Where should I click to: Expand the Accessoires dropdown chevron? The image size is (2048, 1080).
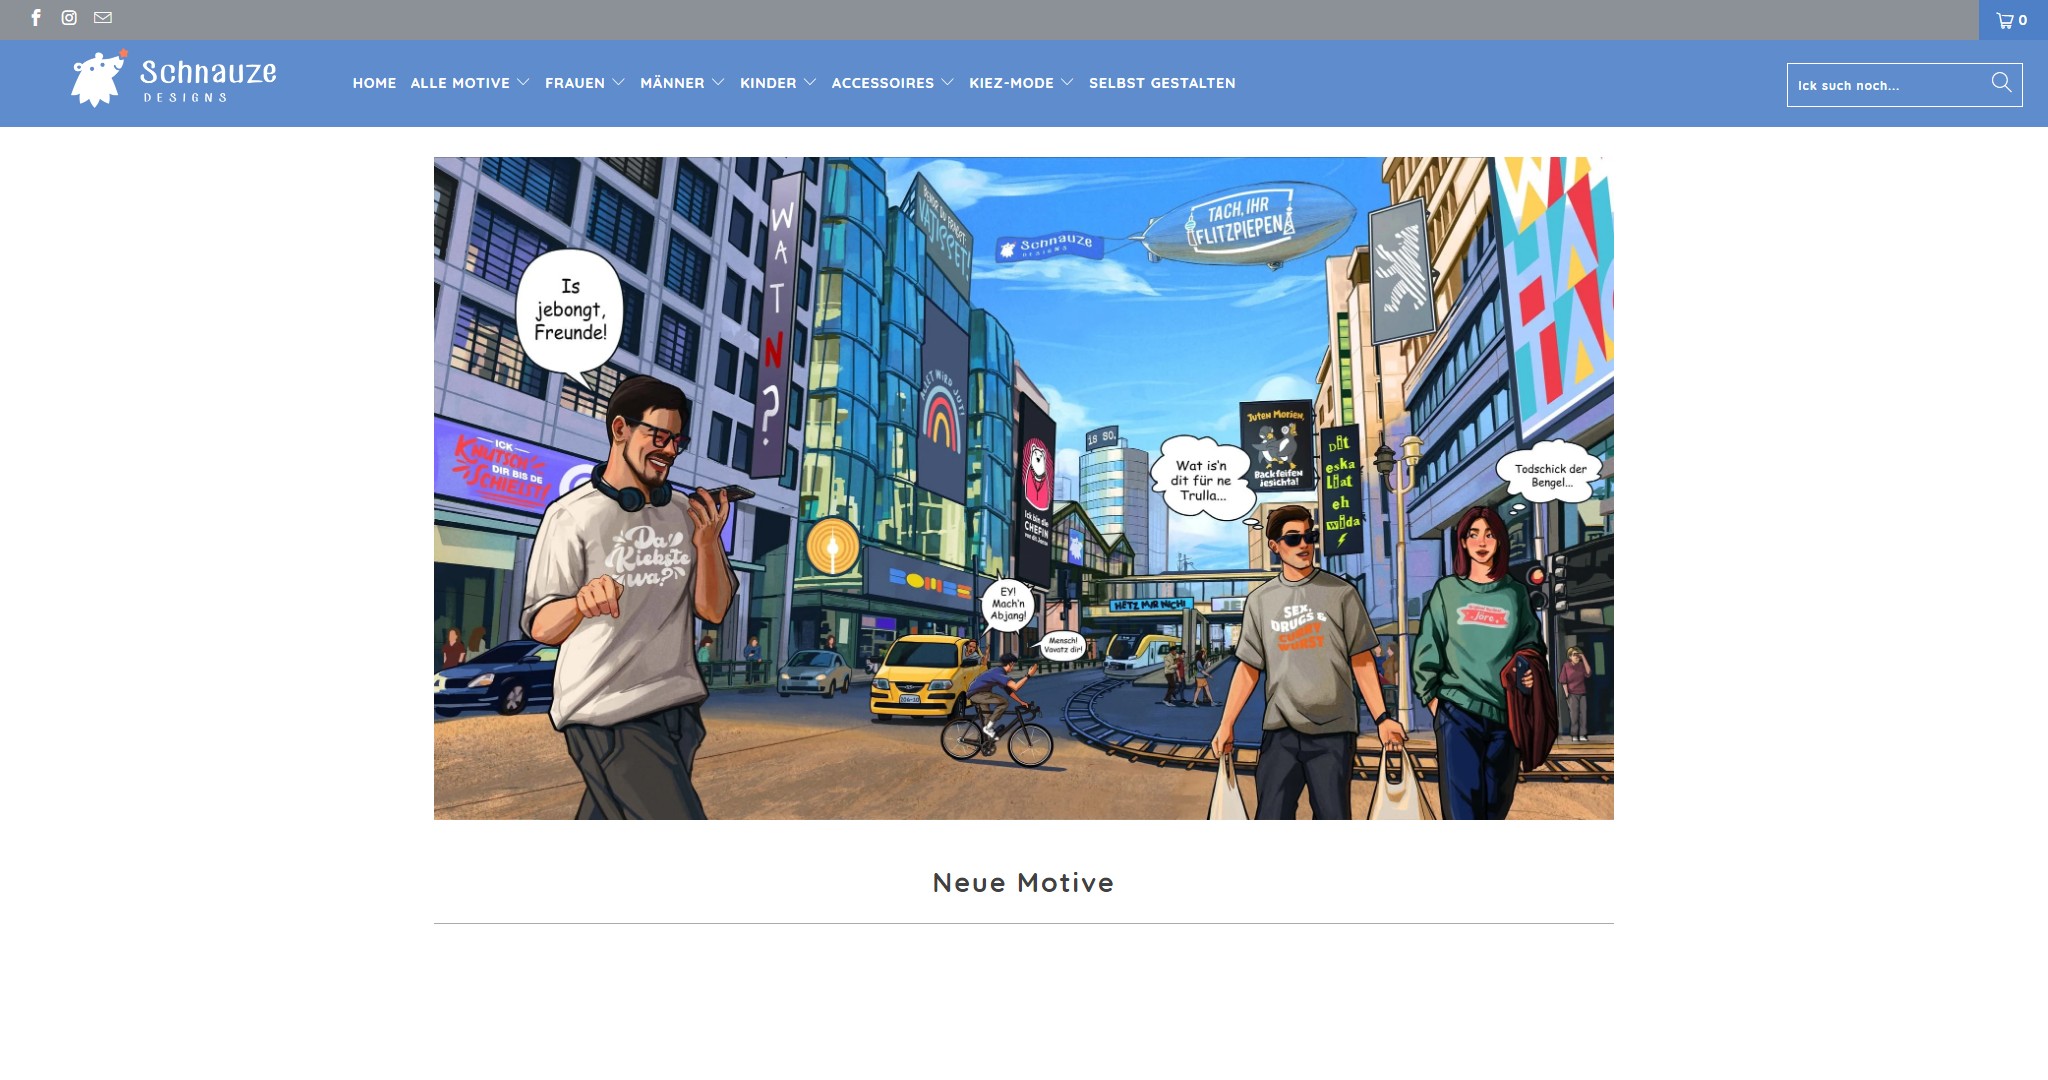tap(947, 83)
